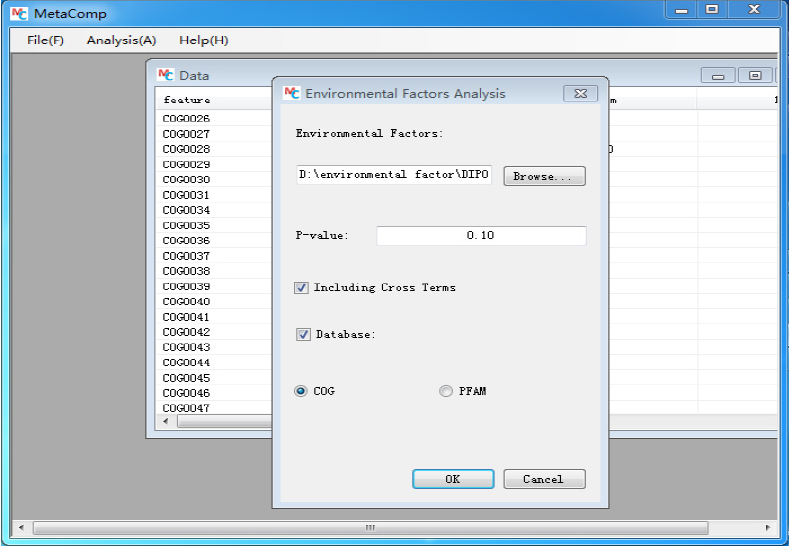
Task: Uncheck the Database checkbox
Action: pos(303,335)
